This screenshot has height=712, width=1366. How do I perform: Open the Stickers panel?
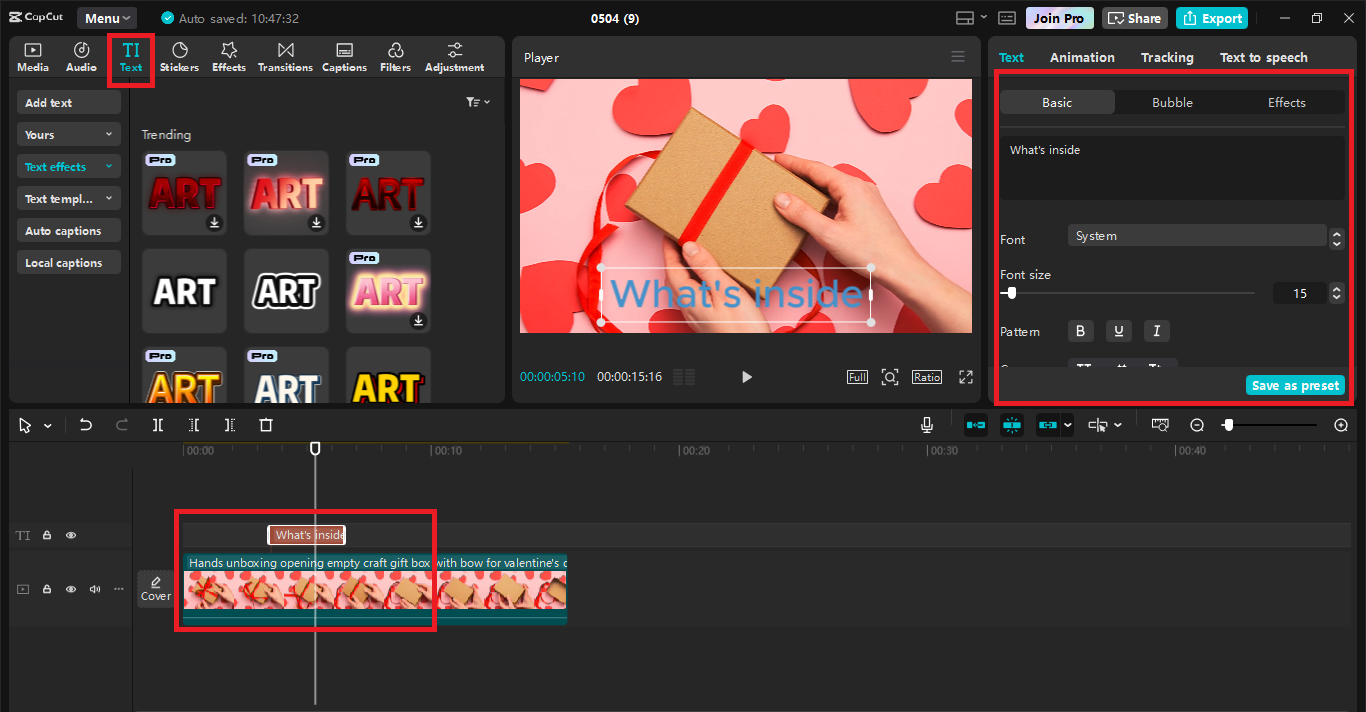tap(179, 56)
